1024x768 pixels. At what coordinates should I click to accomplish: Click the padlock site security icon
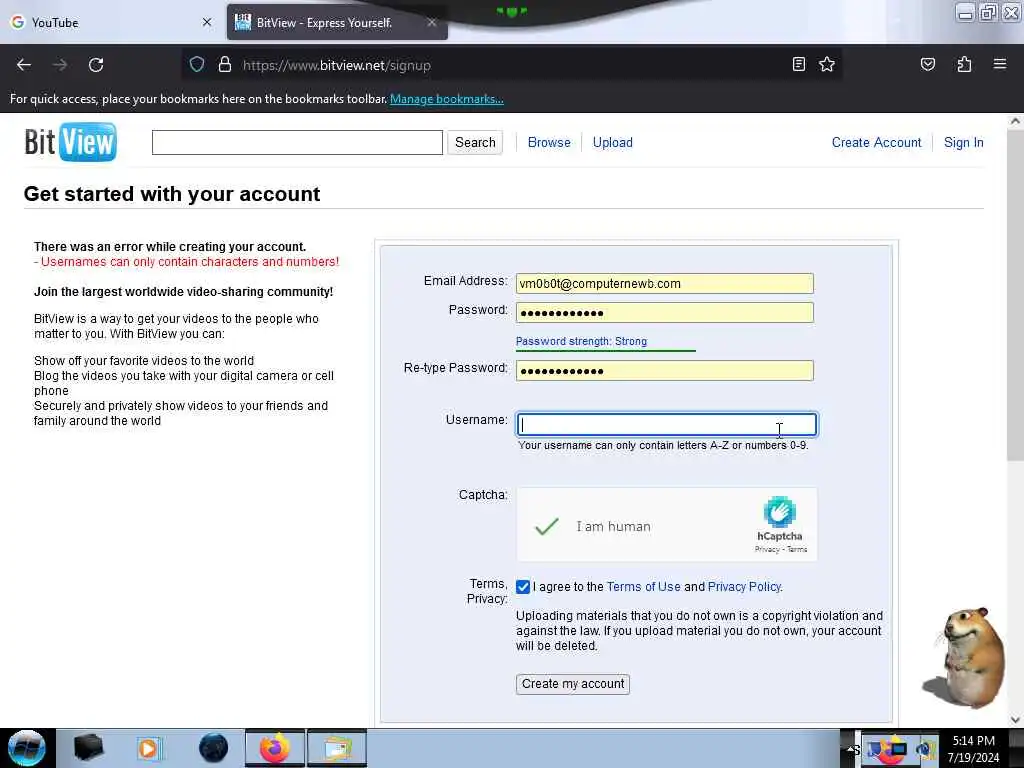pyautogui.click(x=225, y=65)
